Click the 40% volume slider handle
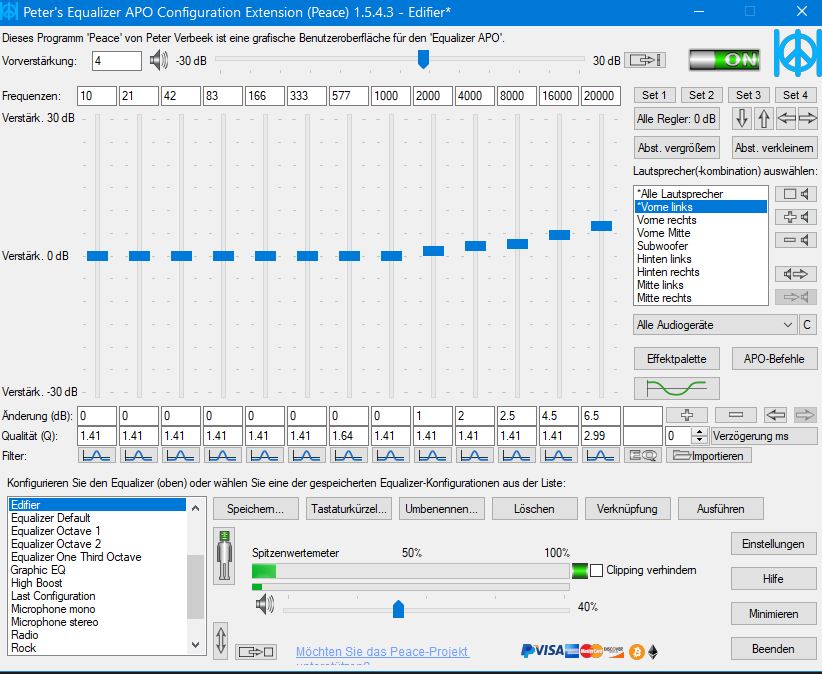The width and height of the screenshot is (822, 674). pos(398,609)
